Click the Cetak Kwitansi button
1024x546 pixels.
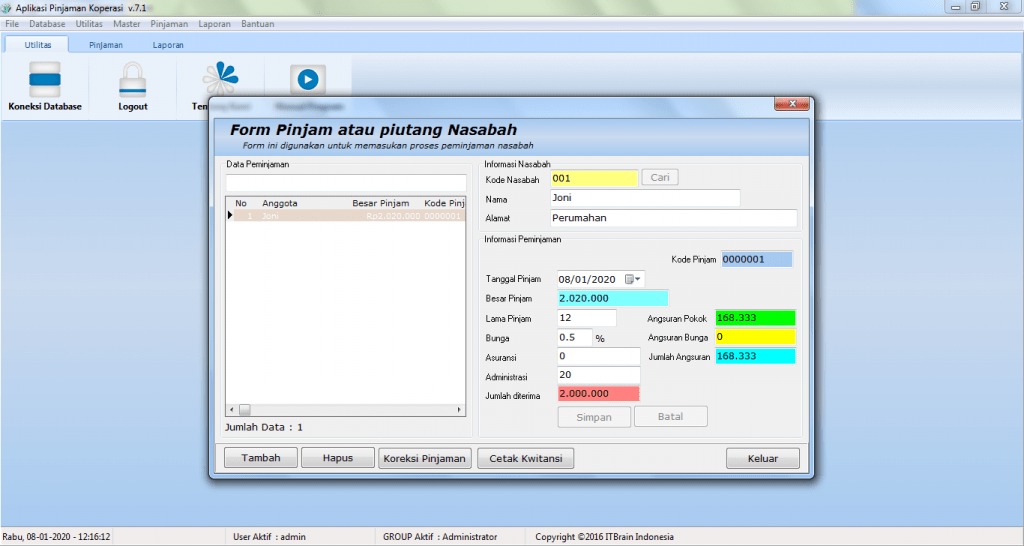pos(526,458)
